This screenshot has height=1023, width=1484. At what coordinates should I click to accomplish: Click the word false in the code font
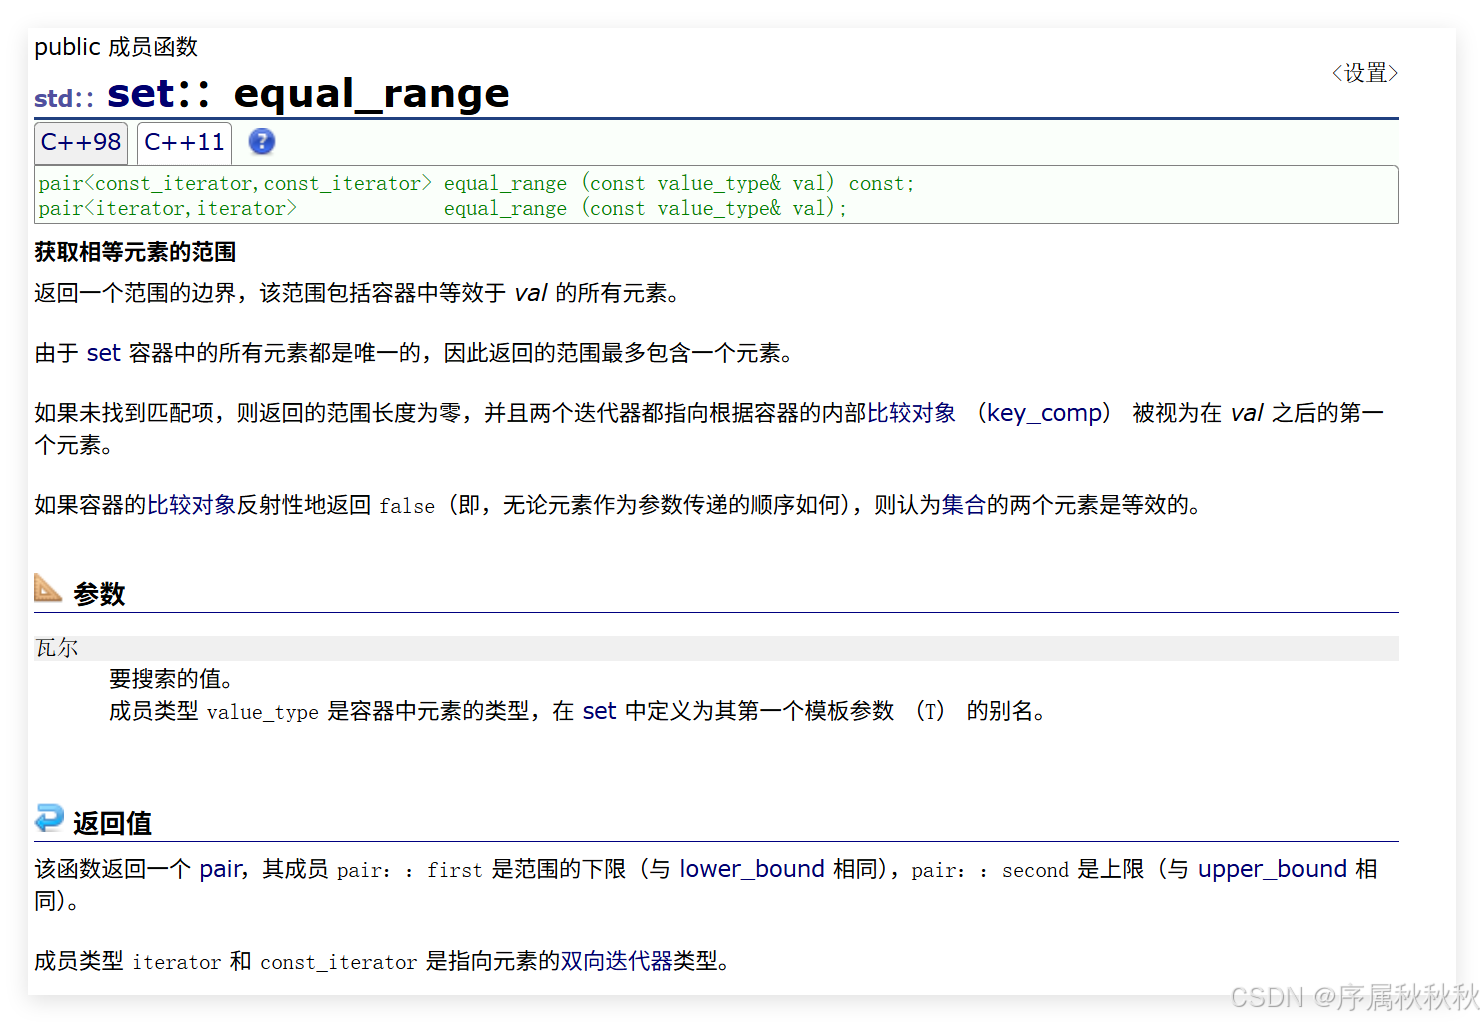[x=407, y=506]
